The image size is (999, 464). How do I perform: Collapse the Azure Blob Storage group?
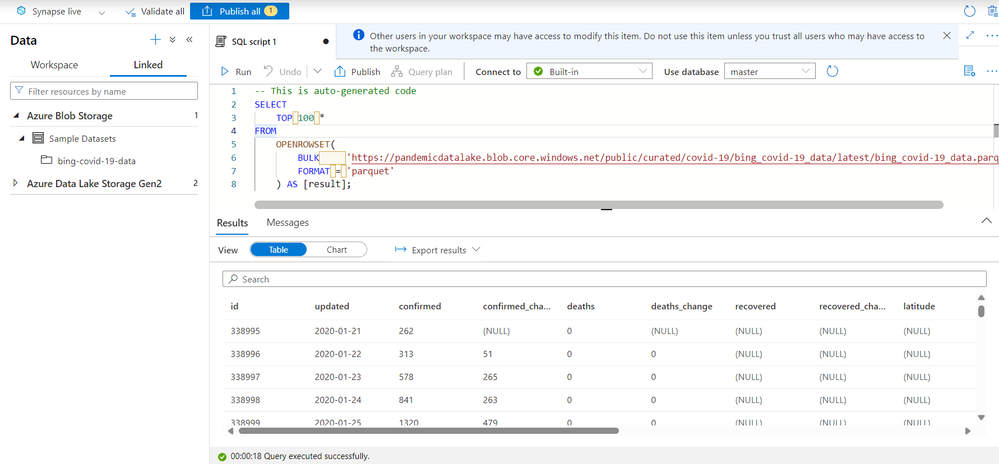point(17,116)
